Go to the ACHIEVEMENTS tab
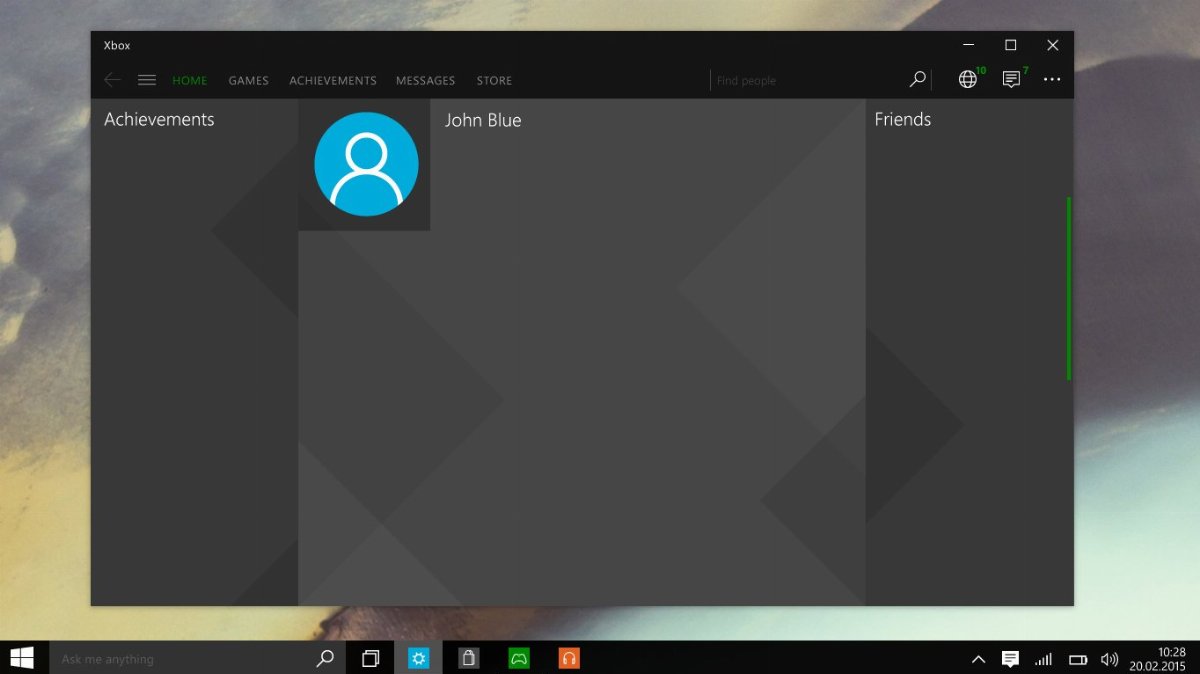1200x674 pixels. (333, 81)
